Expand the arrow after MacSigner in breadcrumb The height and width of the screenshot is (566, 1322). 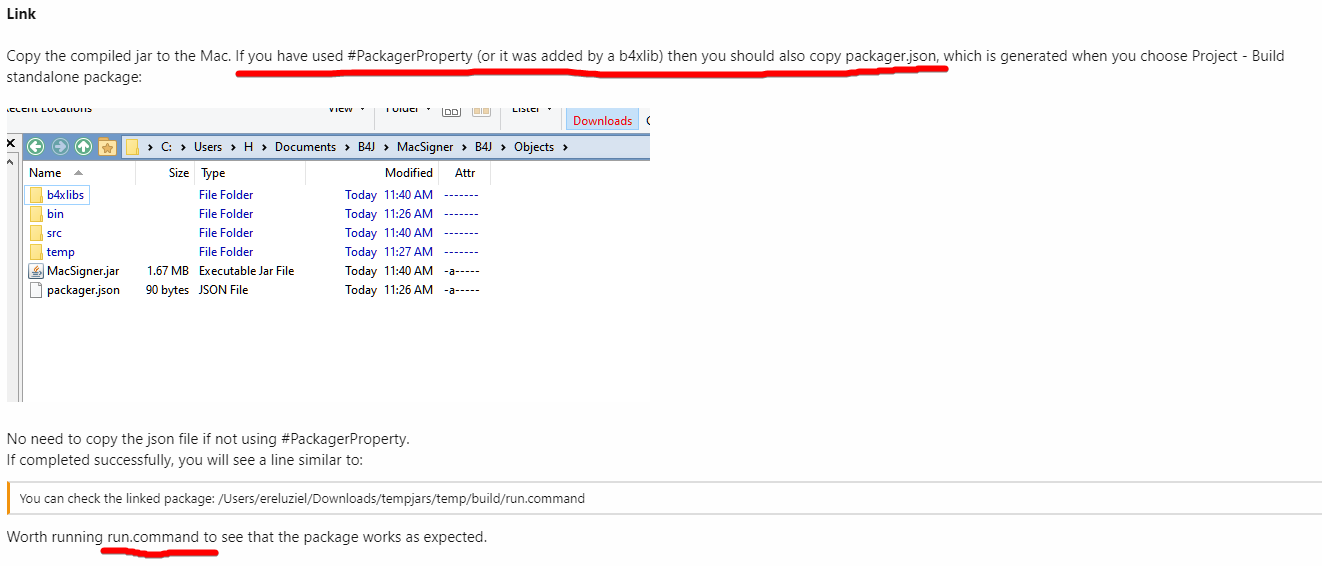click(463, 147)
